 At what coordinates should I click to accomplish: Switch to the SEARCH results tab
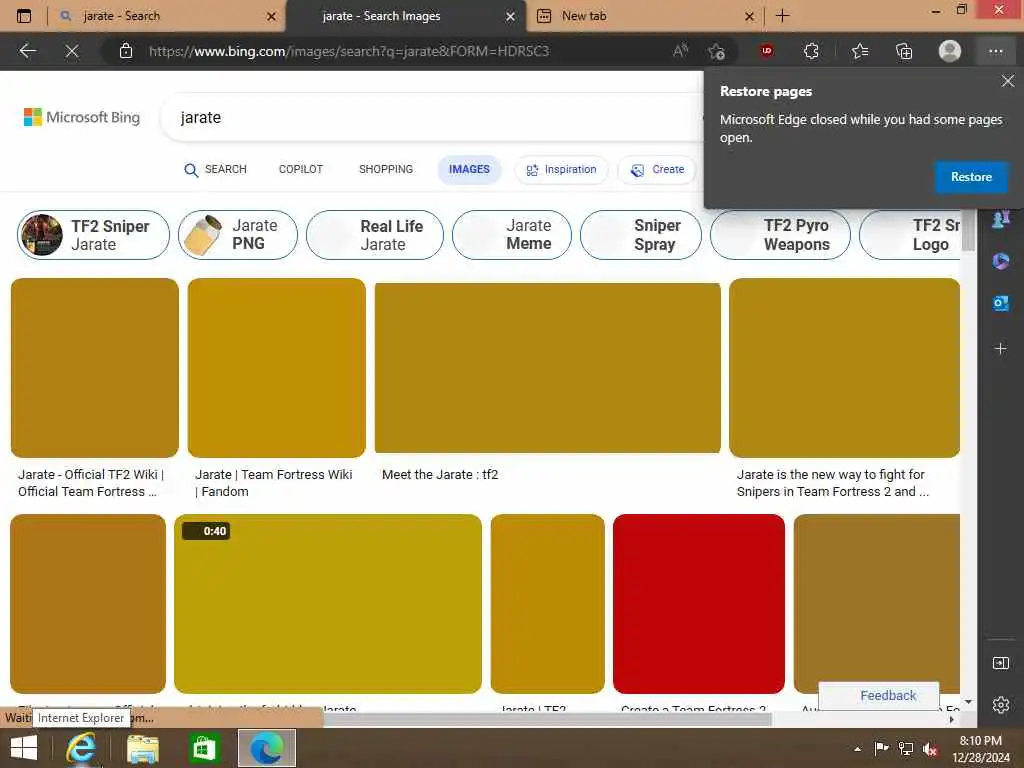click(x=216, y=170)
